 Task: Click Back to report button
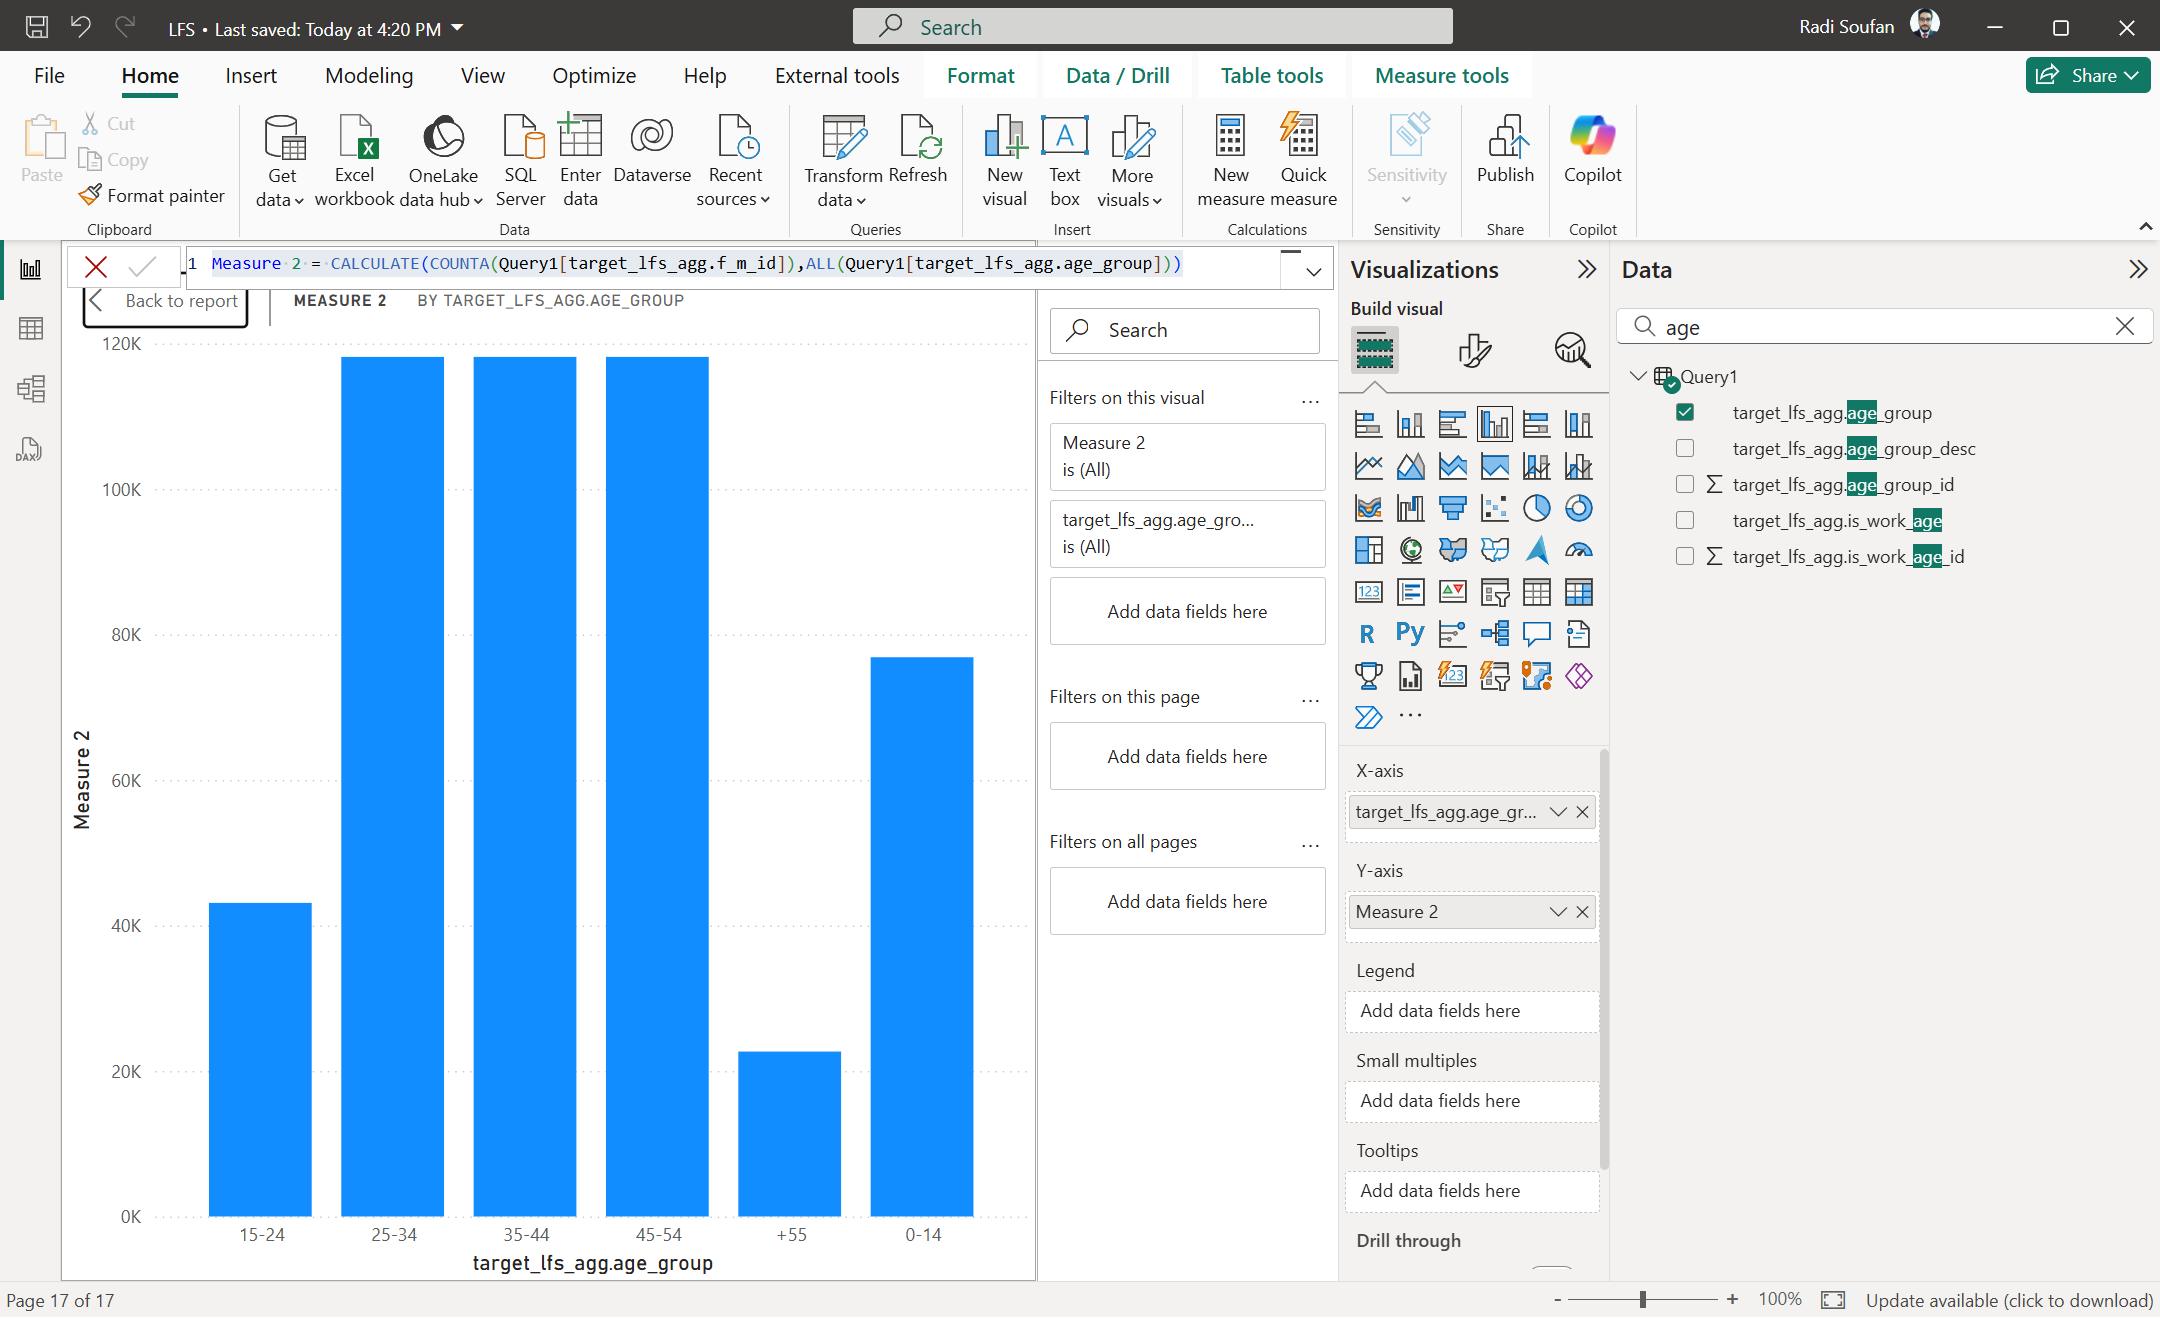165,302
